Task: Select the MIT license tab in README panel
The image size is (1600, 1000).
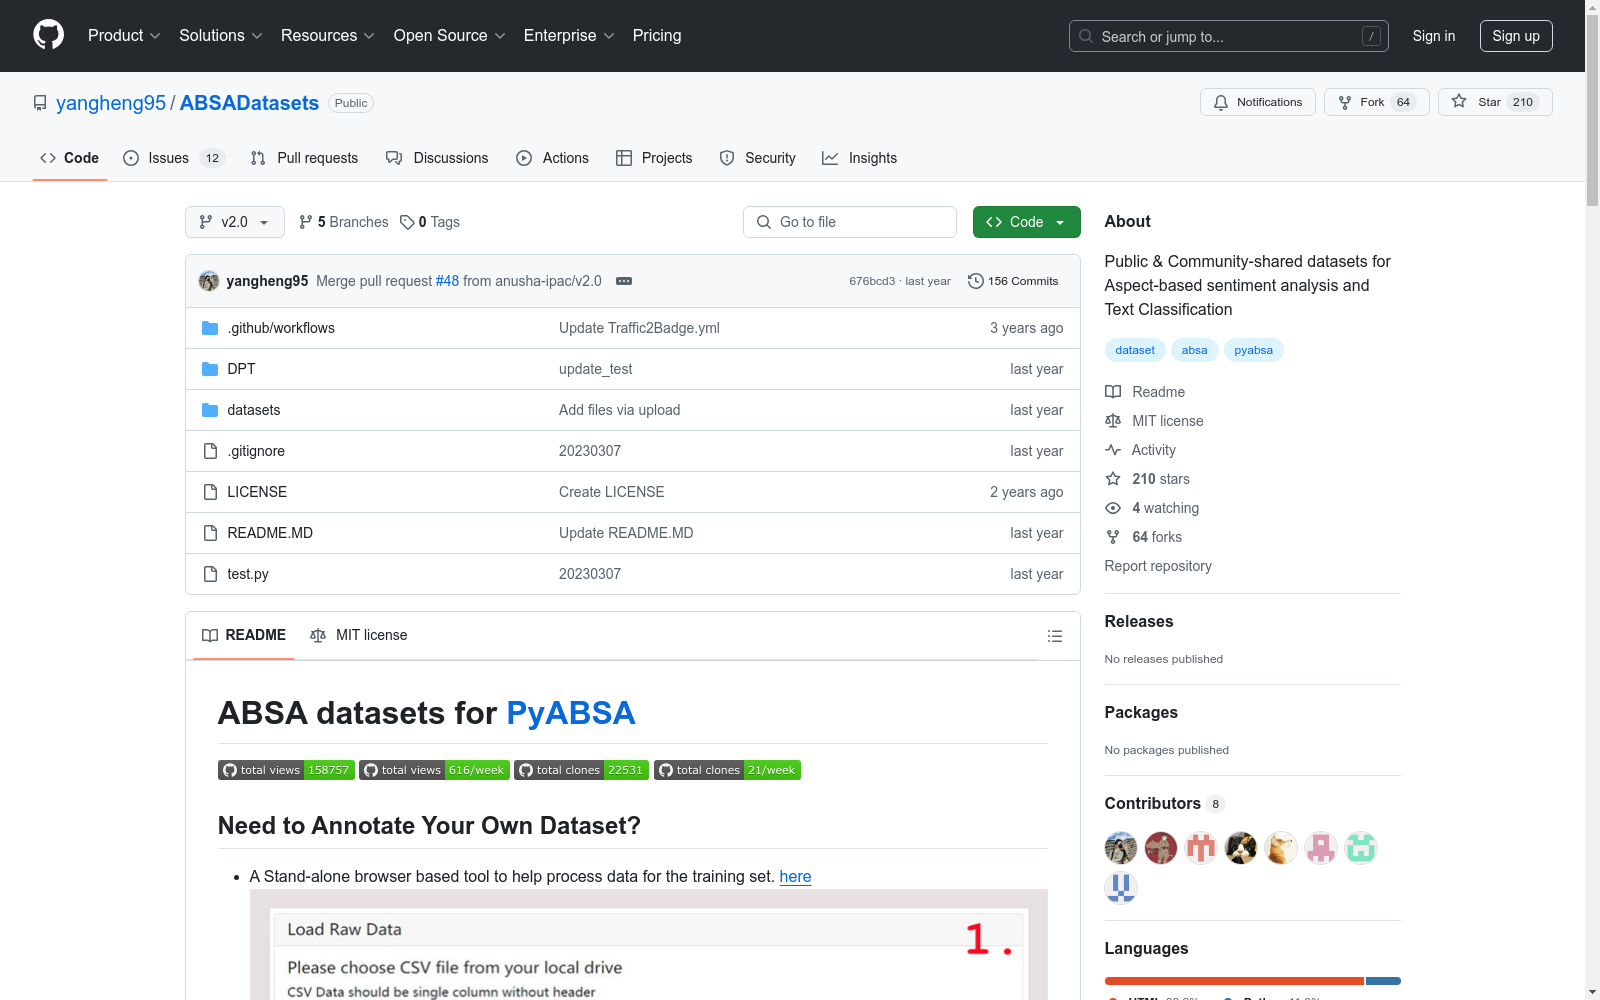Action: tap(359, 636)
